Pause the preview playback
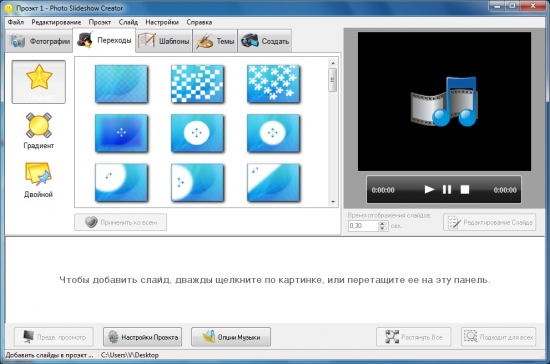550x364 pixels. pos(447,190)
